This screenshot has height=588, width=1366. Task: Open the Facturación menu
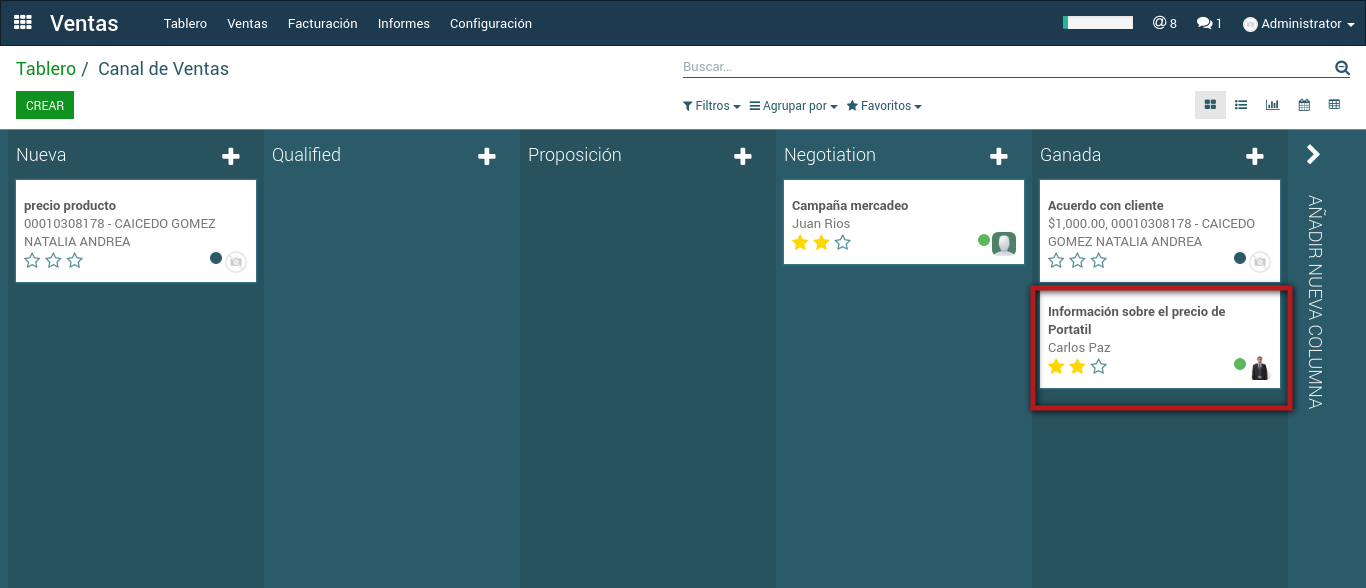pos(322,24)
